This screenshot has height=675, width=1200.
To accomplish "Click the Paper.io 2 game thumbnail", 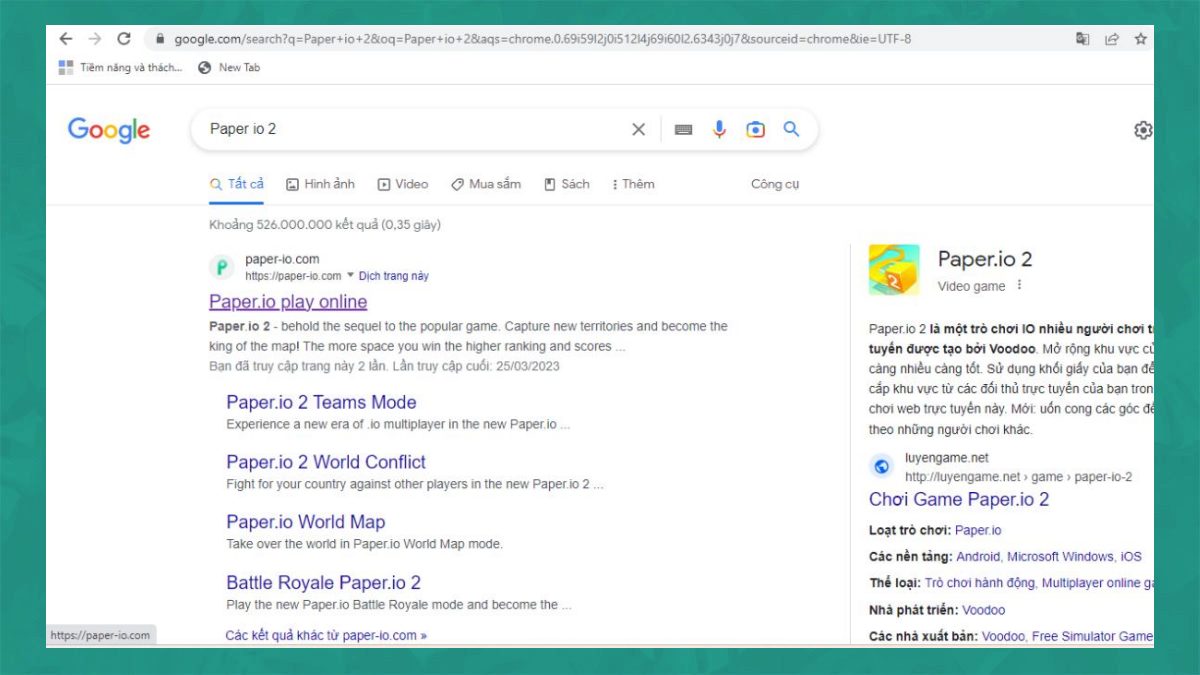I will (894, 270).
